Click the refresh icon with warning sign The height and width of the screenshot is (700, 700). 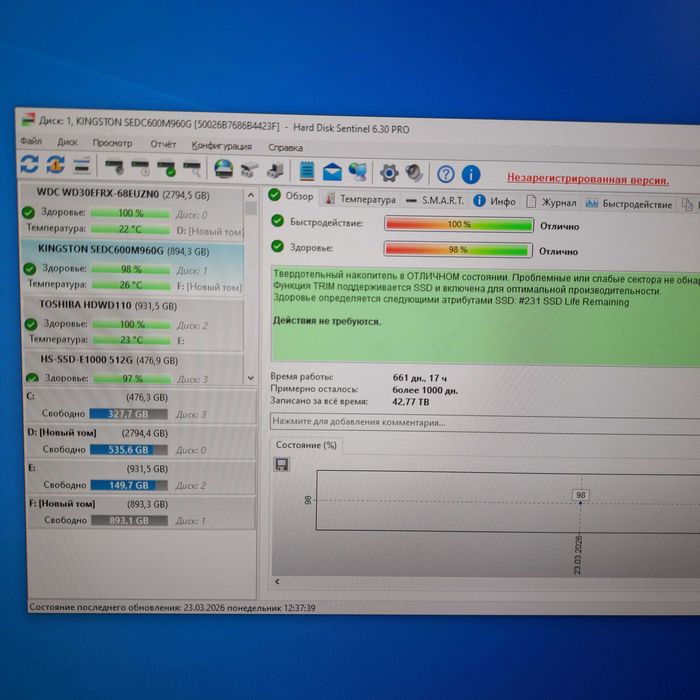click(55, 165)
